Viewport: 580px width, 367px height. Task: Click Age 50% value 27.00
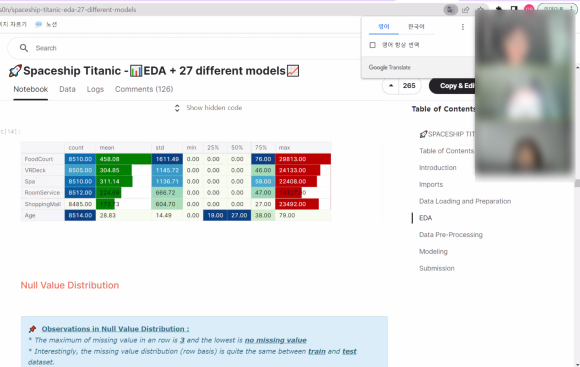pyautogui.click(x=239, y=215)
